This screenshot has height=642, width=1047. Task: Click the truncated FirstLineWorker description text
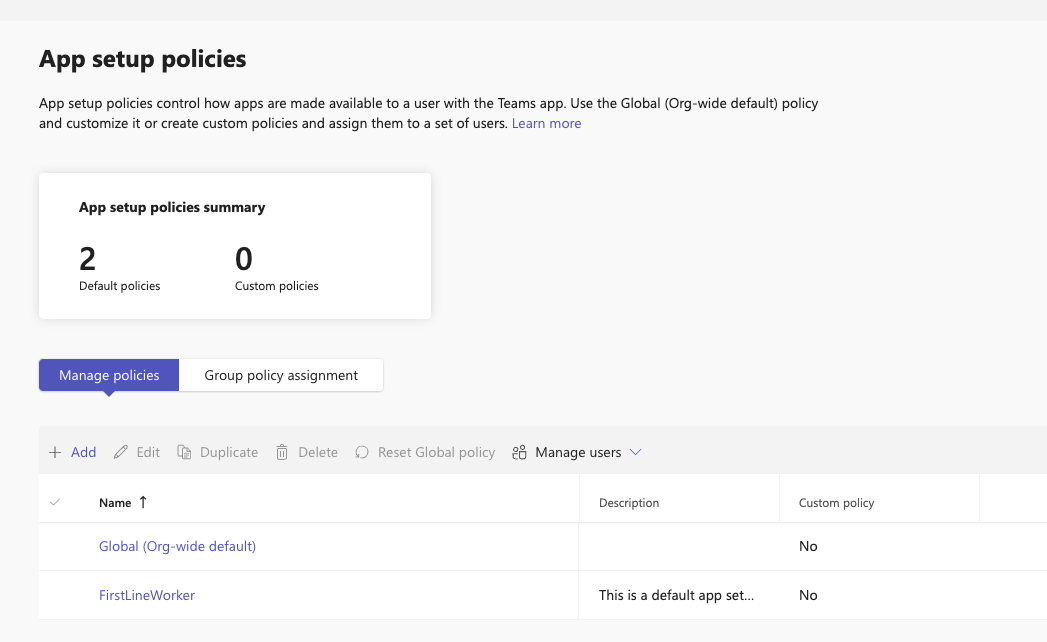(x=676, y=595)
